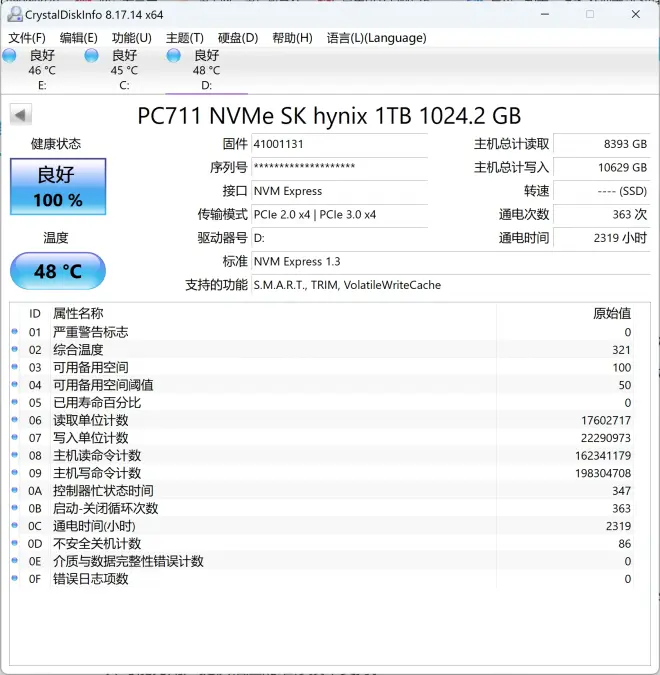Click status dot for attribute 03 可用备用空间
Screen dimensions: 660x675
tap(15, 367)
